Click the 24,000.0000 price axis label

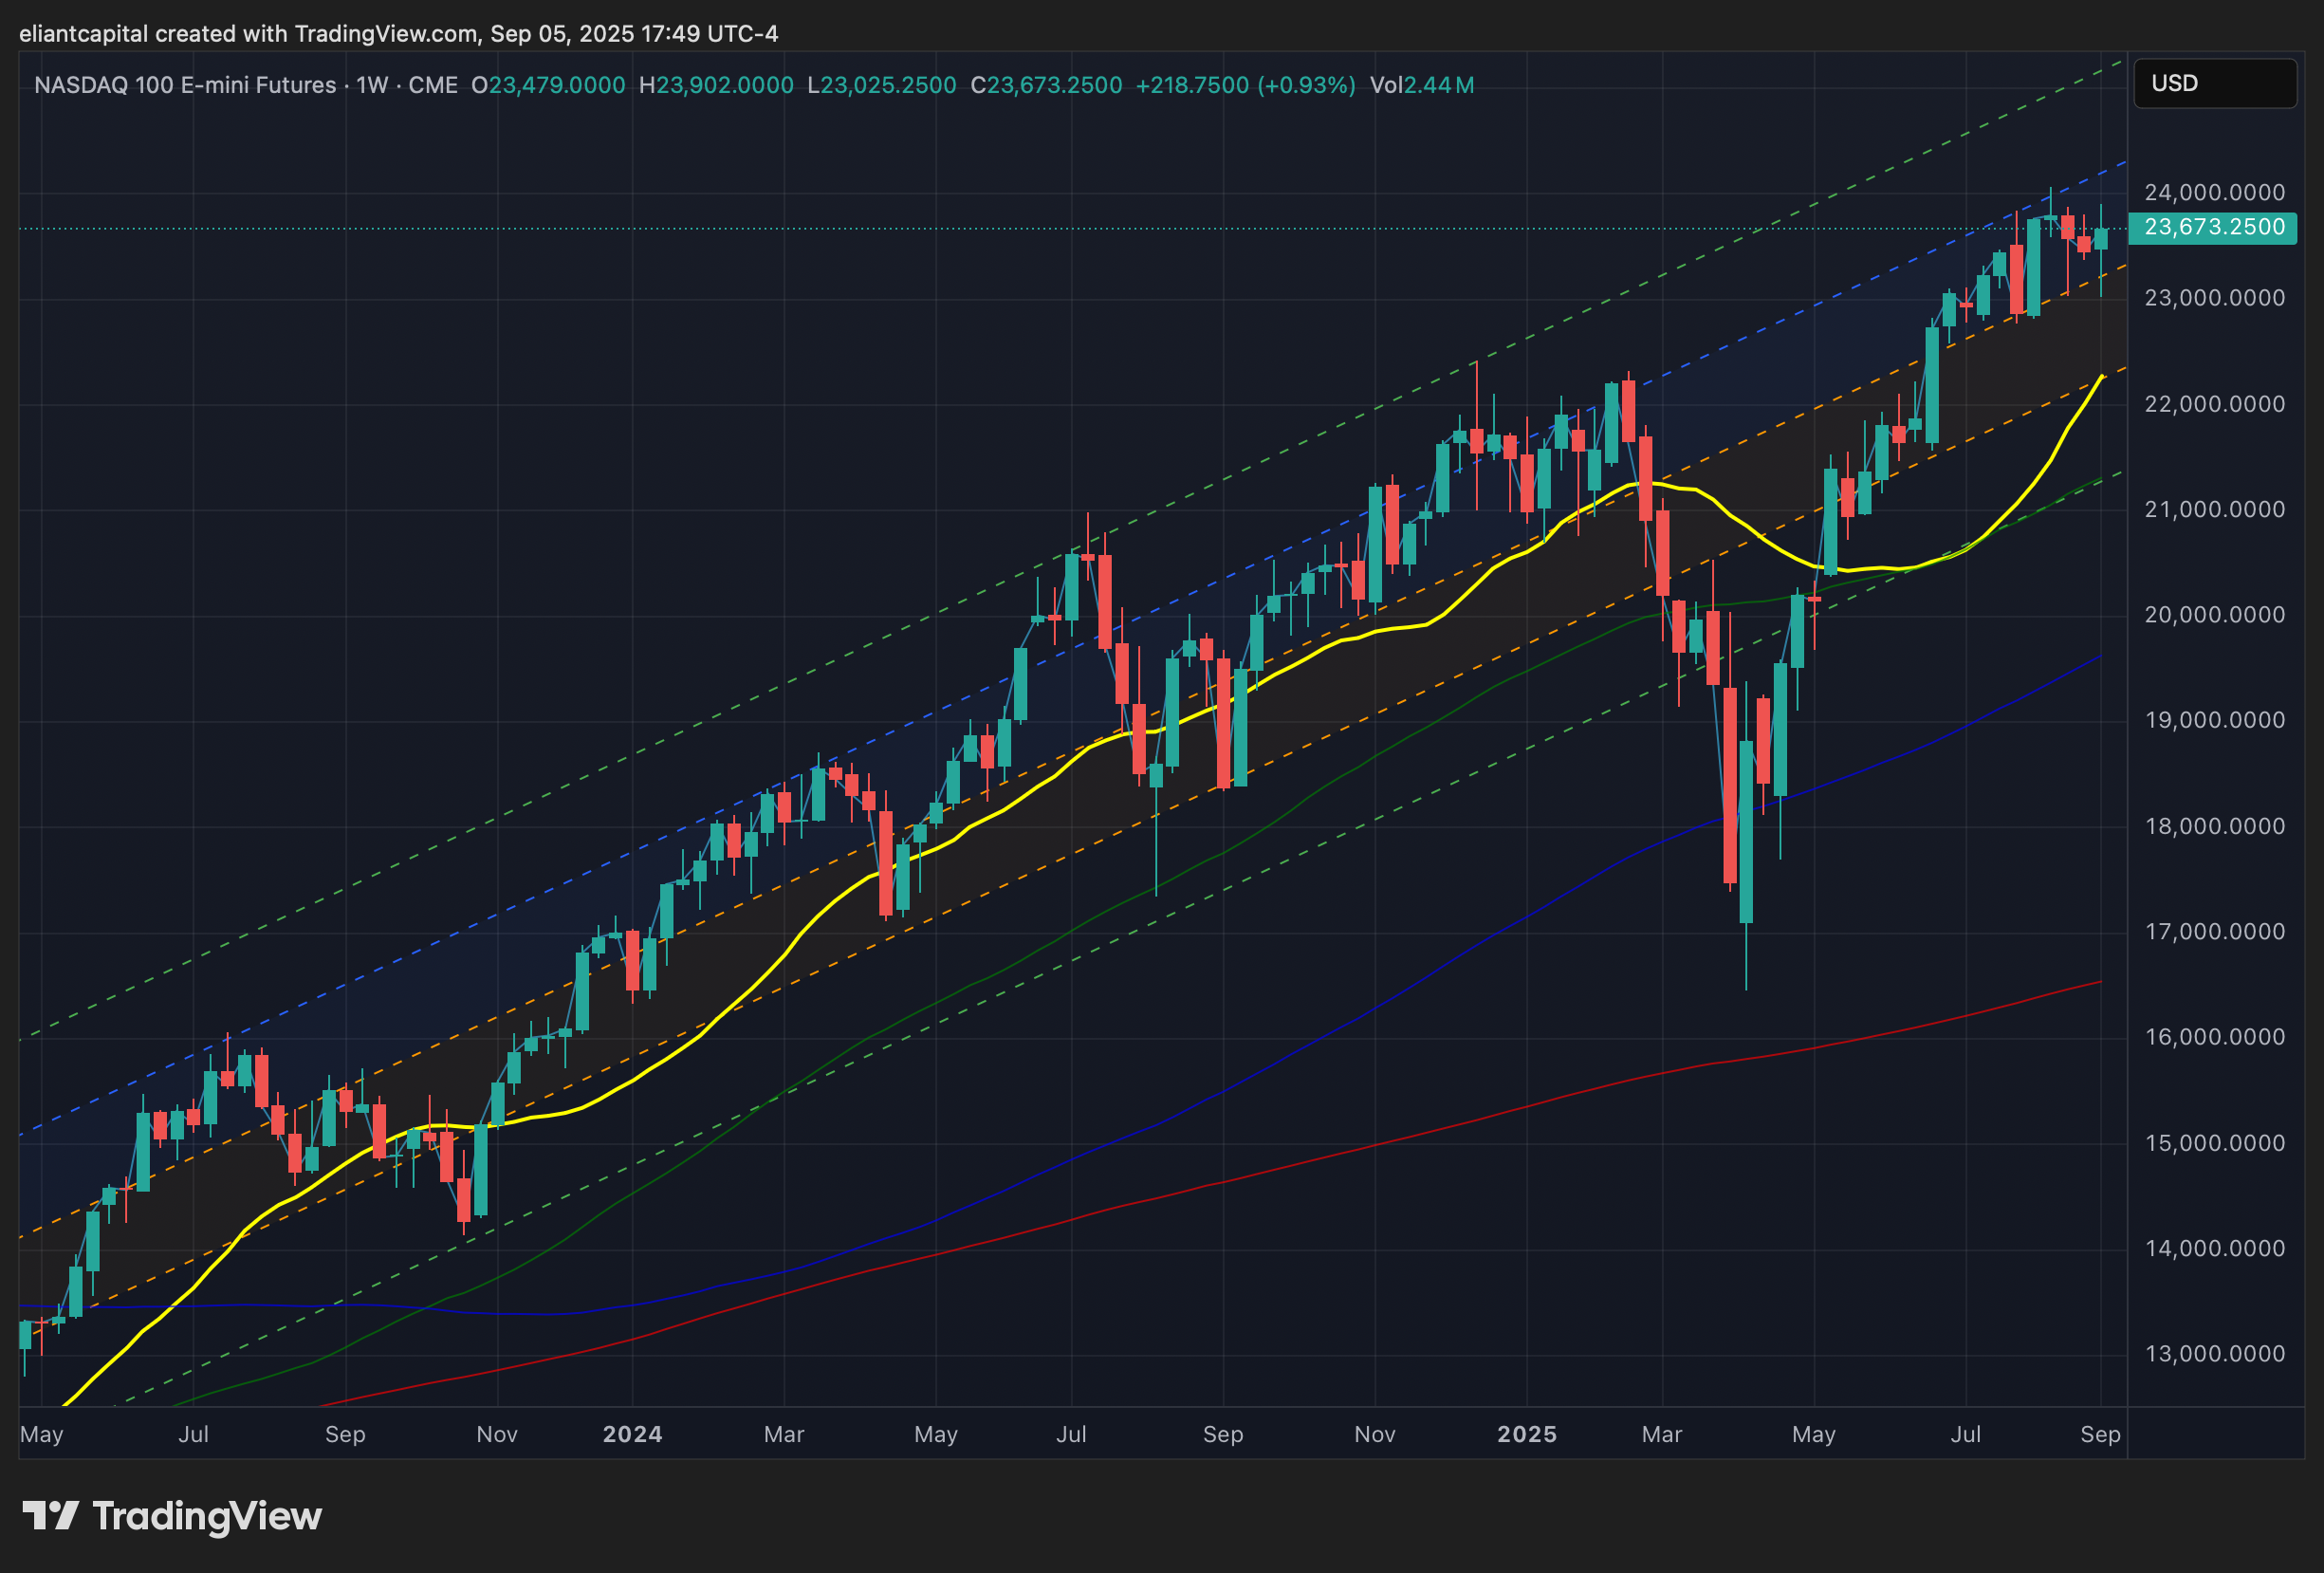pos(2214,192)
